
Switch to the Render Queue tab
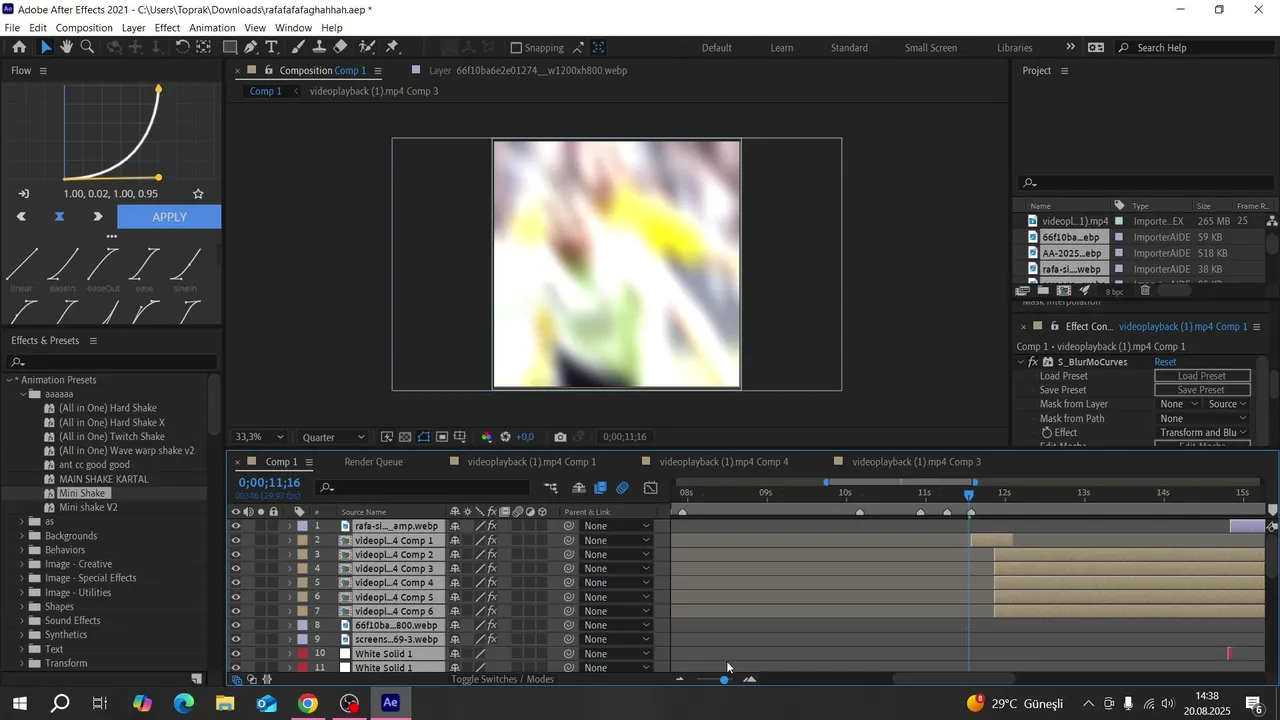tap(373, 462)
